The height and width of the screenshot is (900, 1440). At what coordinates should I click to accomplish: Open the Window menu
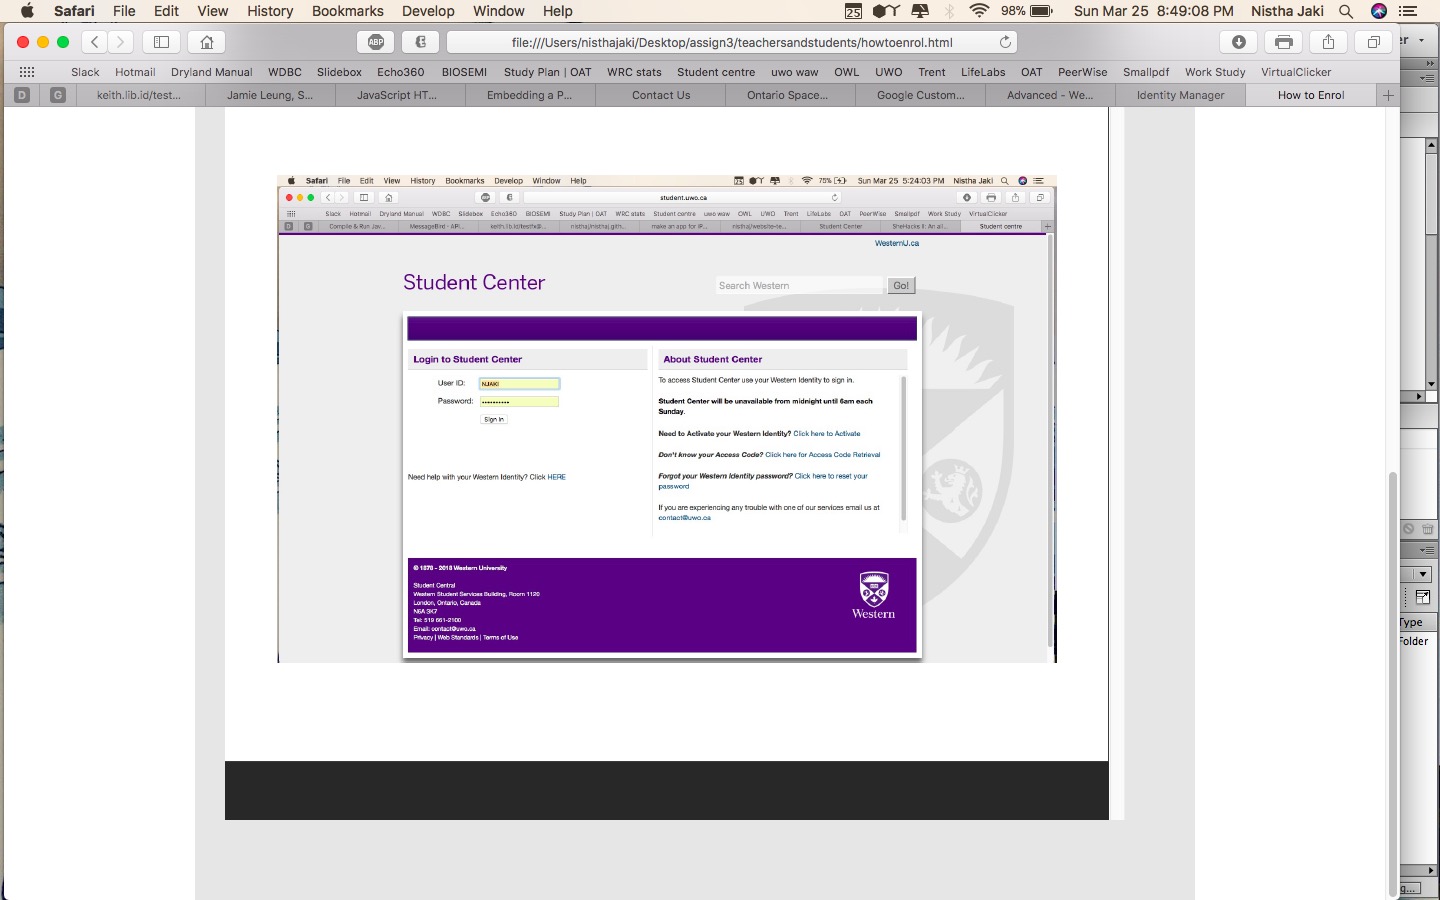pyautogui.click(x=498, y=11)
